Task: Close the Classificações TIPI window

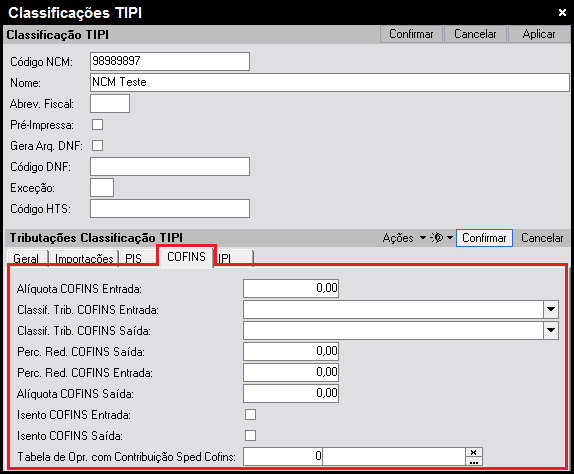Action: pos(563,12)
